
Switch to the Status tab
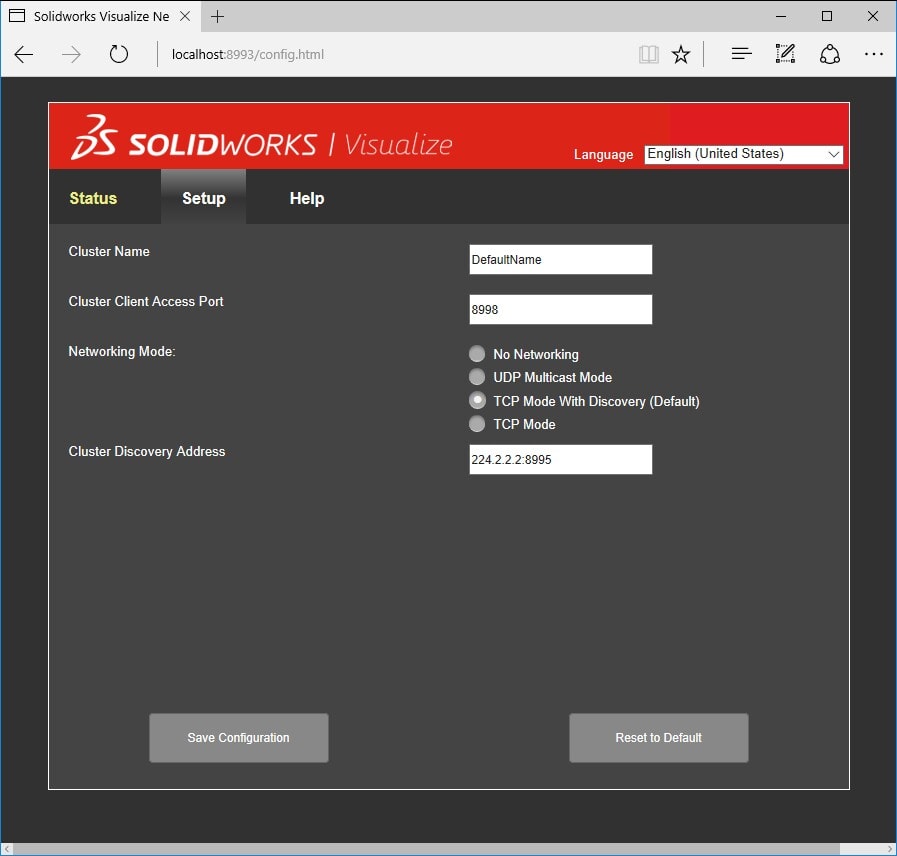coord(93,198)
